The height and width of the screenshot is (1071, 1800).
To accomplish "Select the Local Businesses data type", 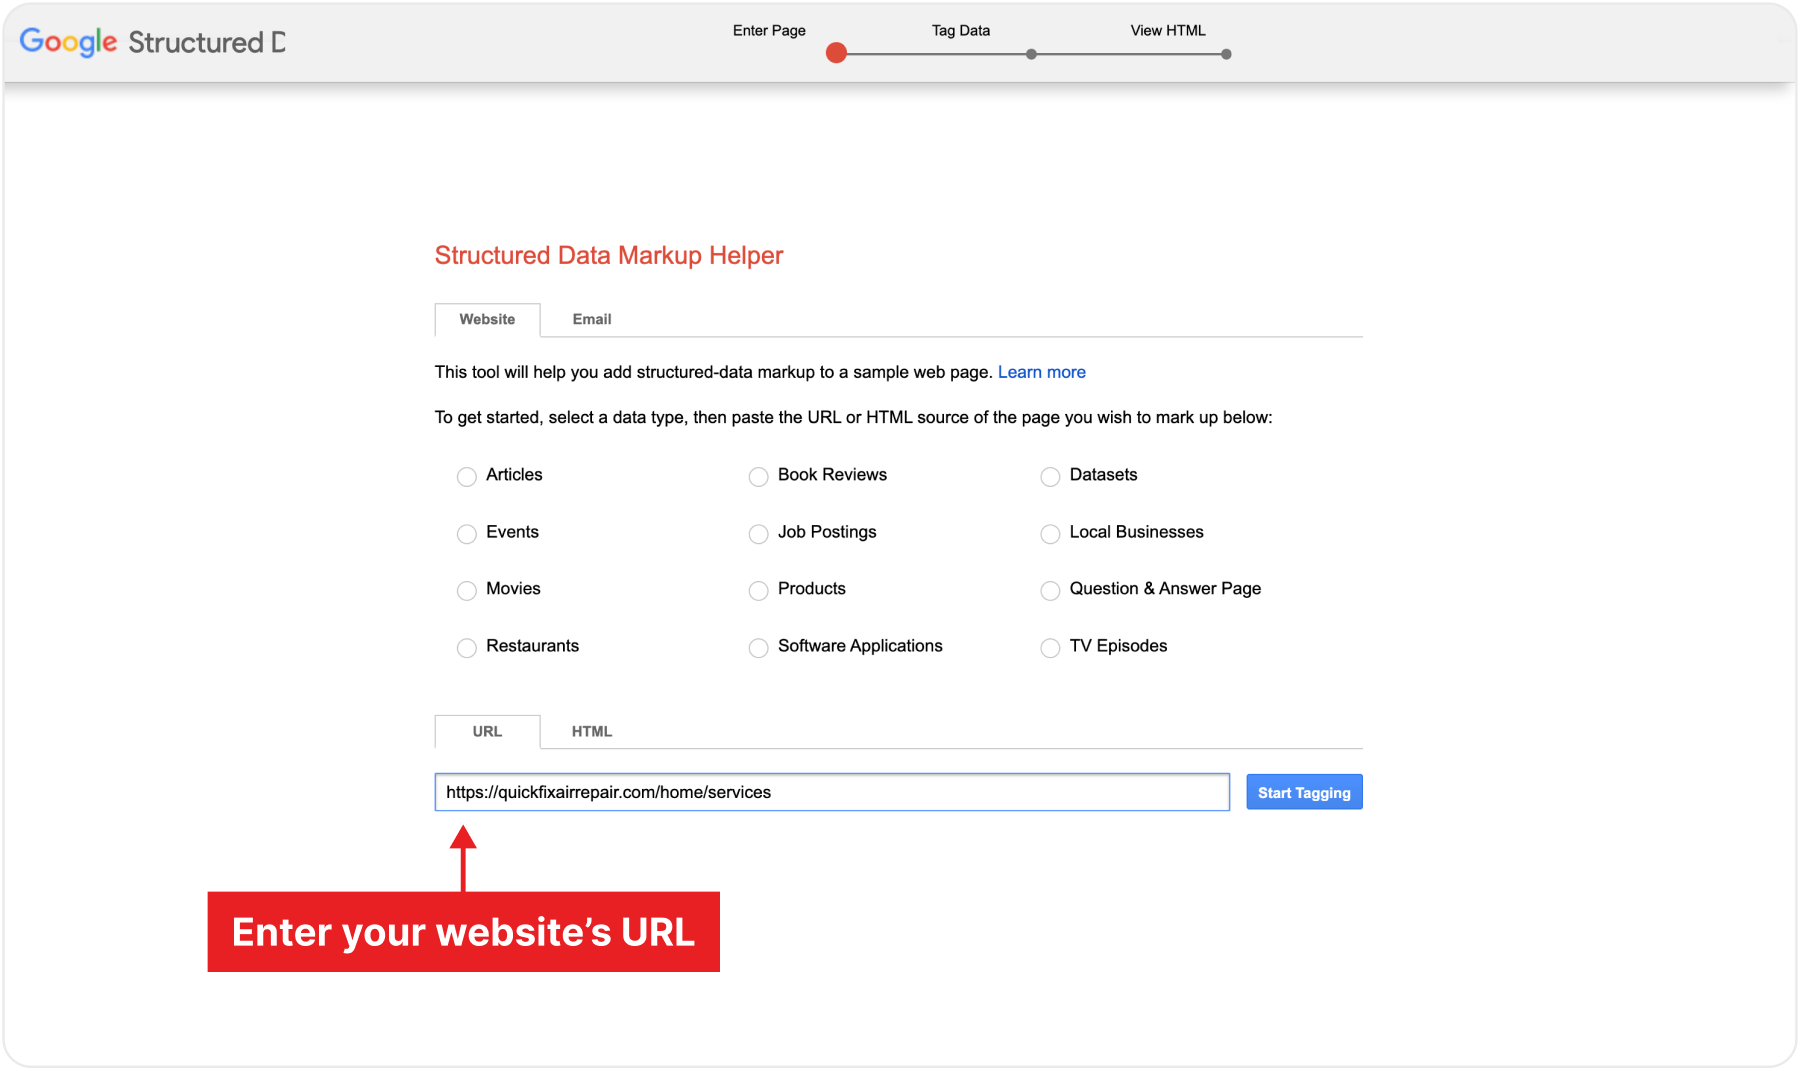I will (1049, 534).
